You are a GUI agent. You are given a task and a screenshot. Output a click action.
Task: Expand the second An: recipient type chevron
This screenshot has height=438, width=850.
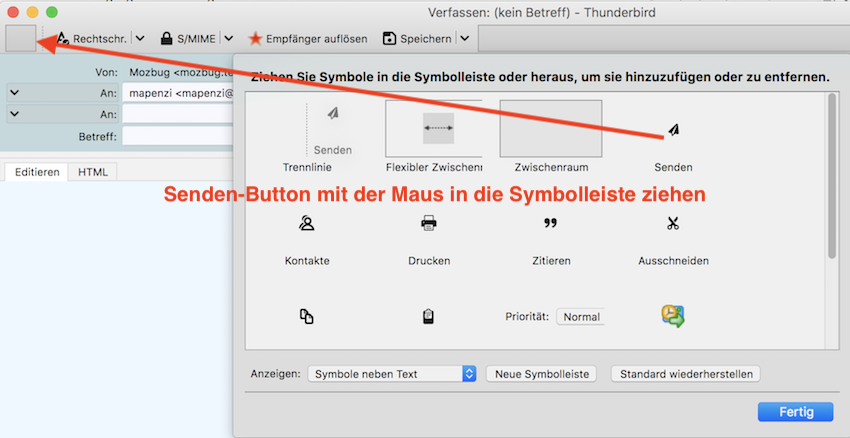[15, 114]
